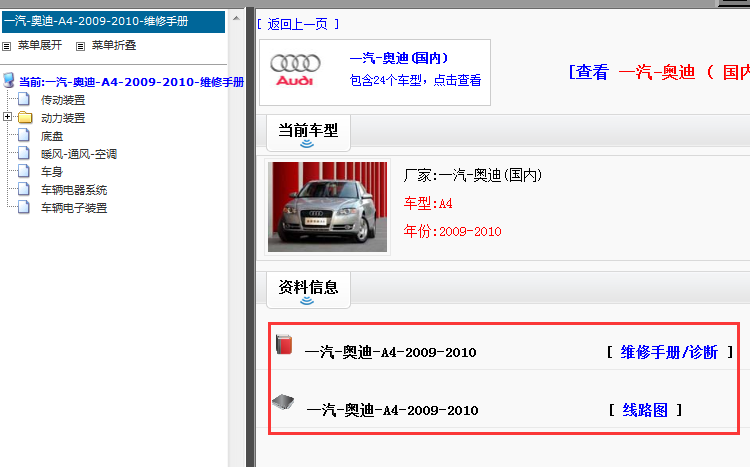Go back via 返回上一页 link
The image size is (750, 467).
coord(298,24)
